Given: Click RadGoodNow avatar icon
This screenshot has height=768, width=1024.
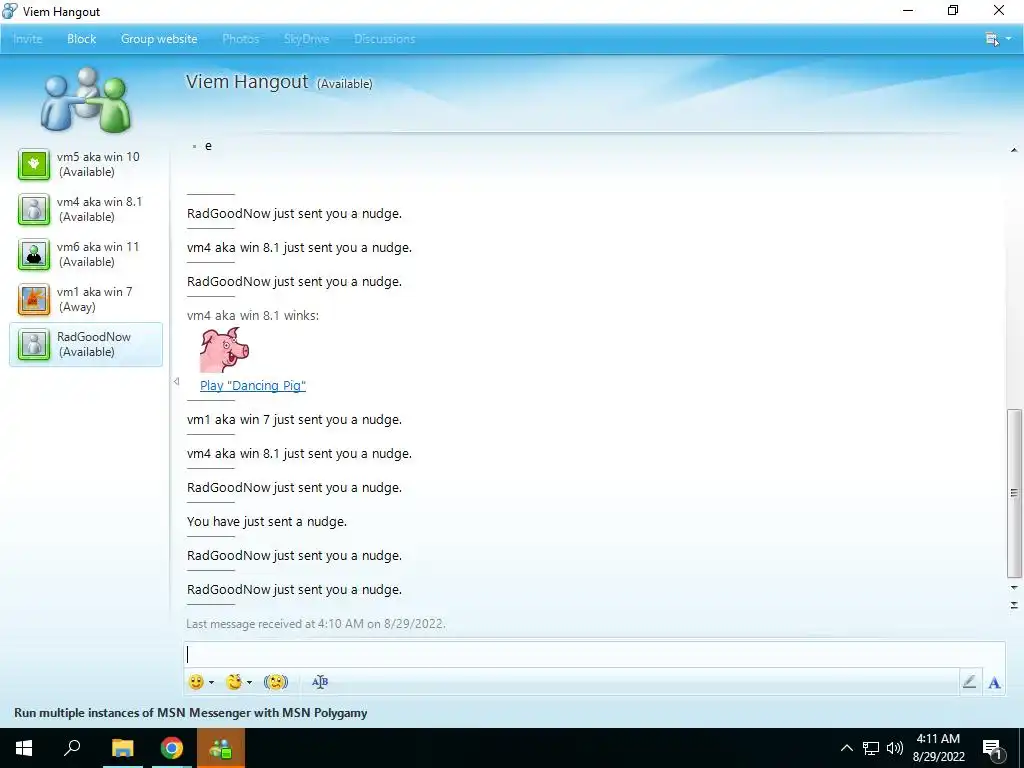Looking at the screenshot, I should (x=34, y=344).
